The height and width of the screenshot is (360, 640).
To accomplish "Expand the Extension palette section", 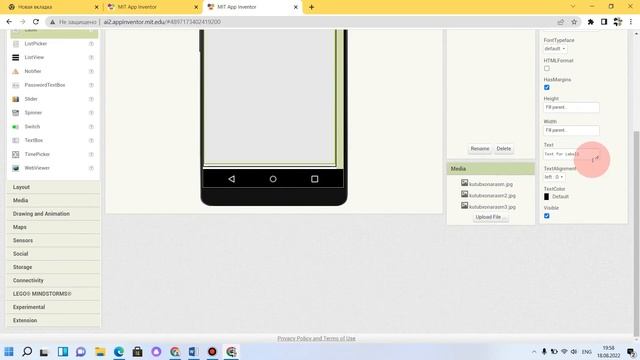I will pyautogui.click(x=53, y=320).
